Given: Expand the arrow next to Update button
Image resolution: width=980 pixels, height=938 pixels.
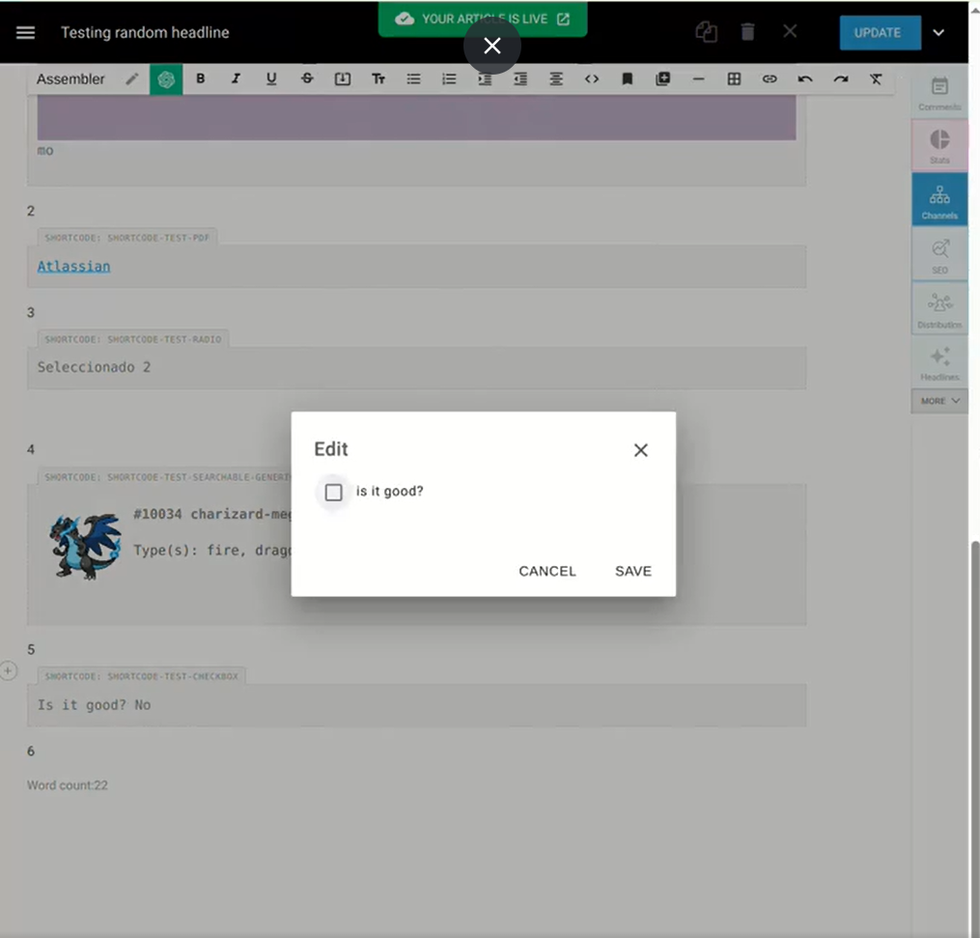Looking at the screenshot, I should (939, 32).
